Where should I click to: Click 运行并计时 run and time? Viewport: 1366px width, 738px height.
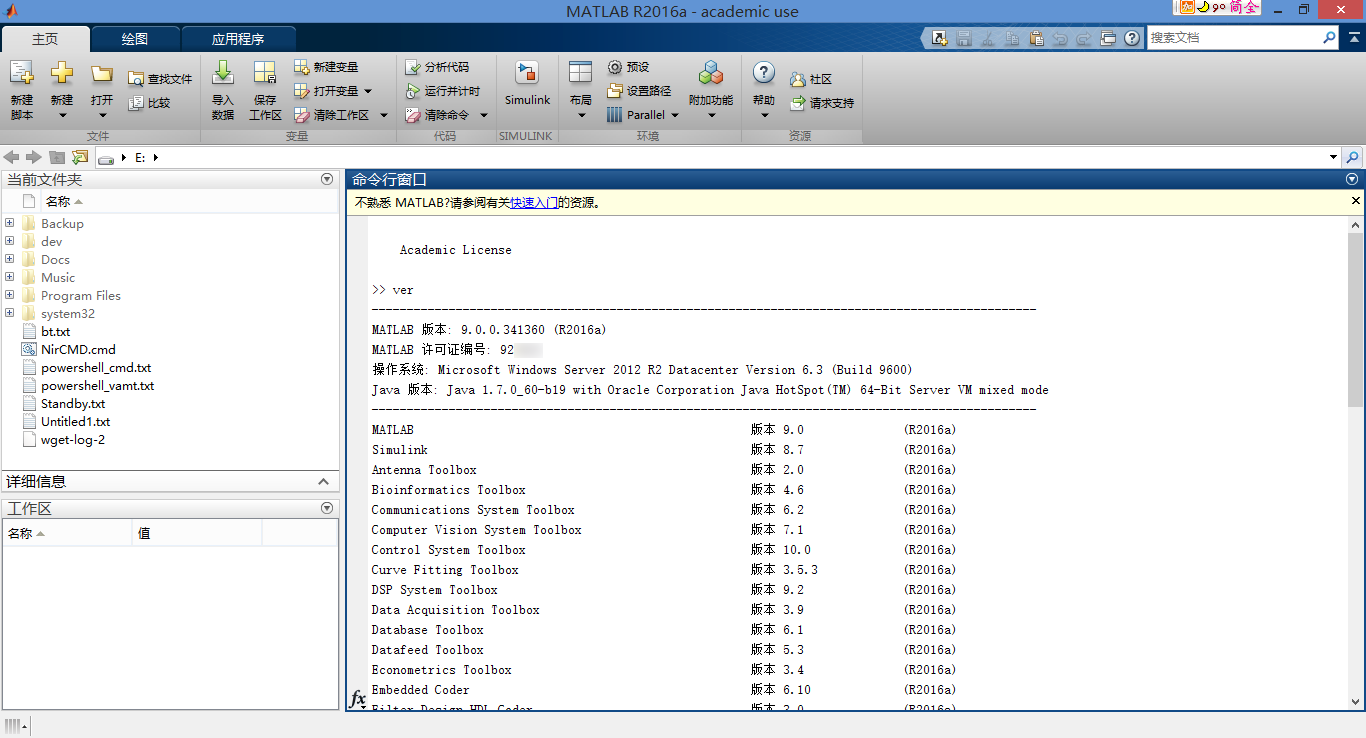443,91
